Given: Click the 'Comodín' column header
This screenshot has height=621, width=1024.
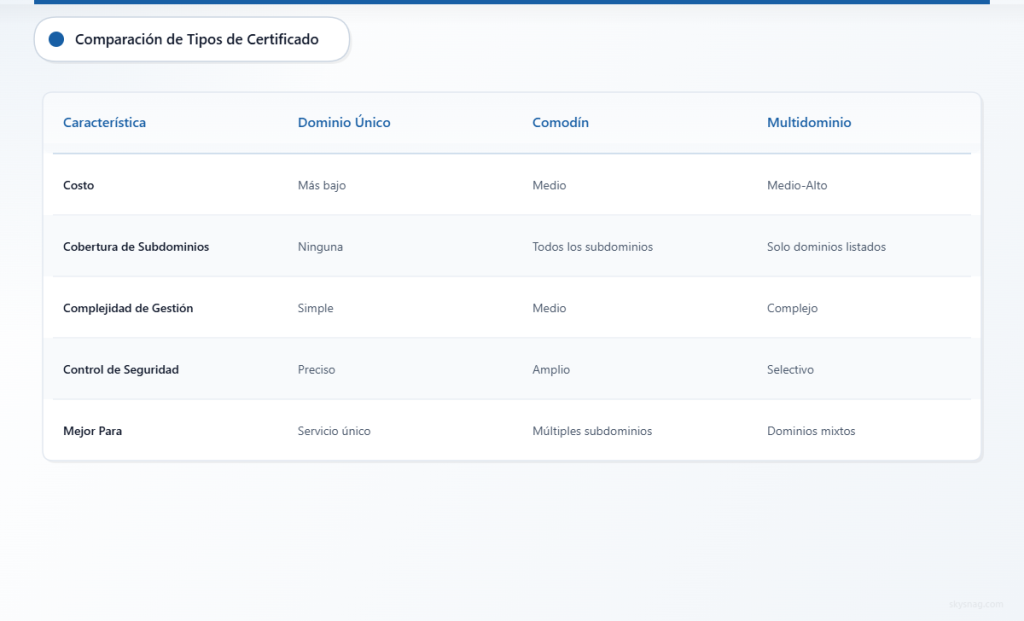Looking at the screenshot, I should click(560, 122).
